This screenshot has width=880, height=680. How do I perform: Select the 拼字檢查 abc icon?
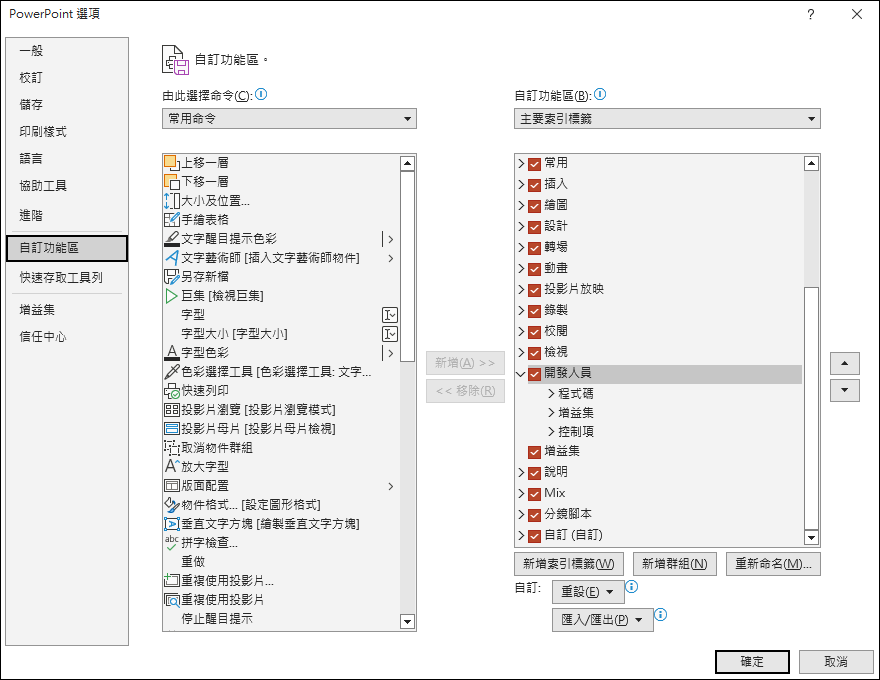171,543
